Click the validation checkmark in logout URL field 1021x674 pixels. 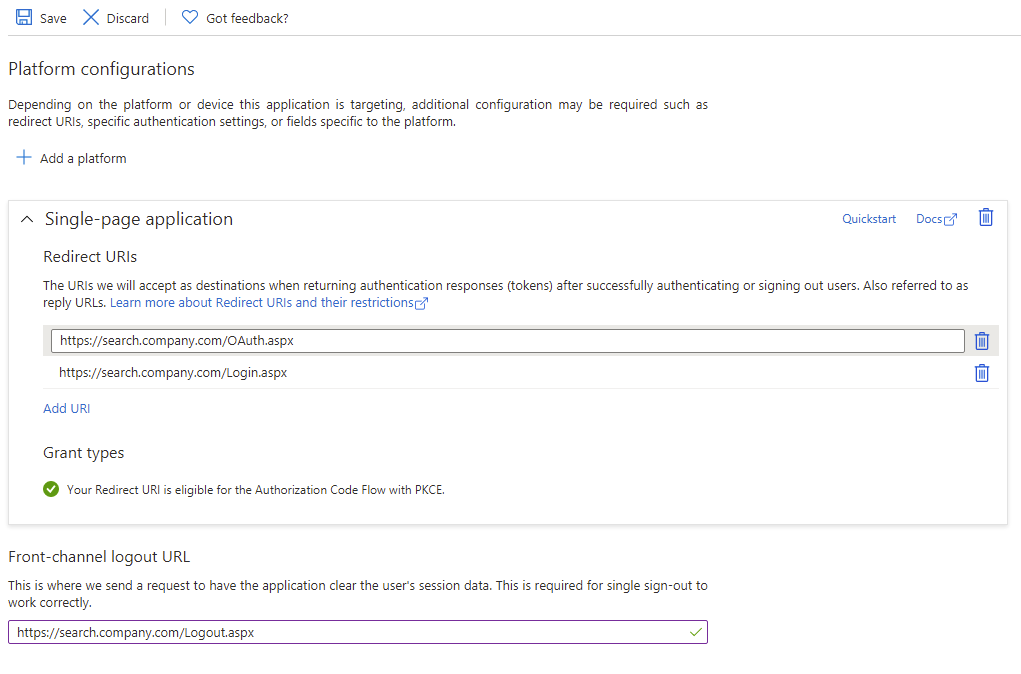695,632
